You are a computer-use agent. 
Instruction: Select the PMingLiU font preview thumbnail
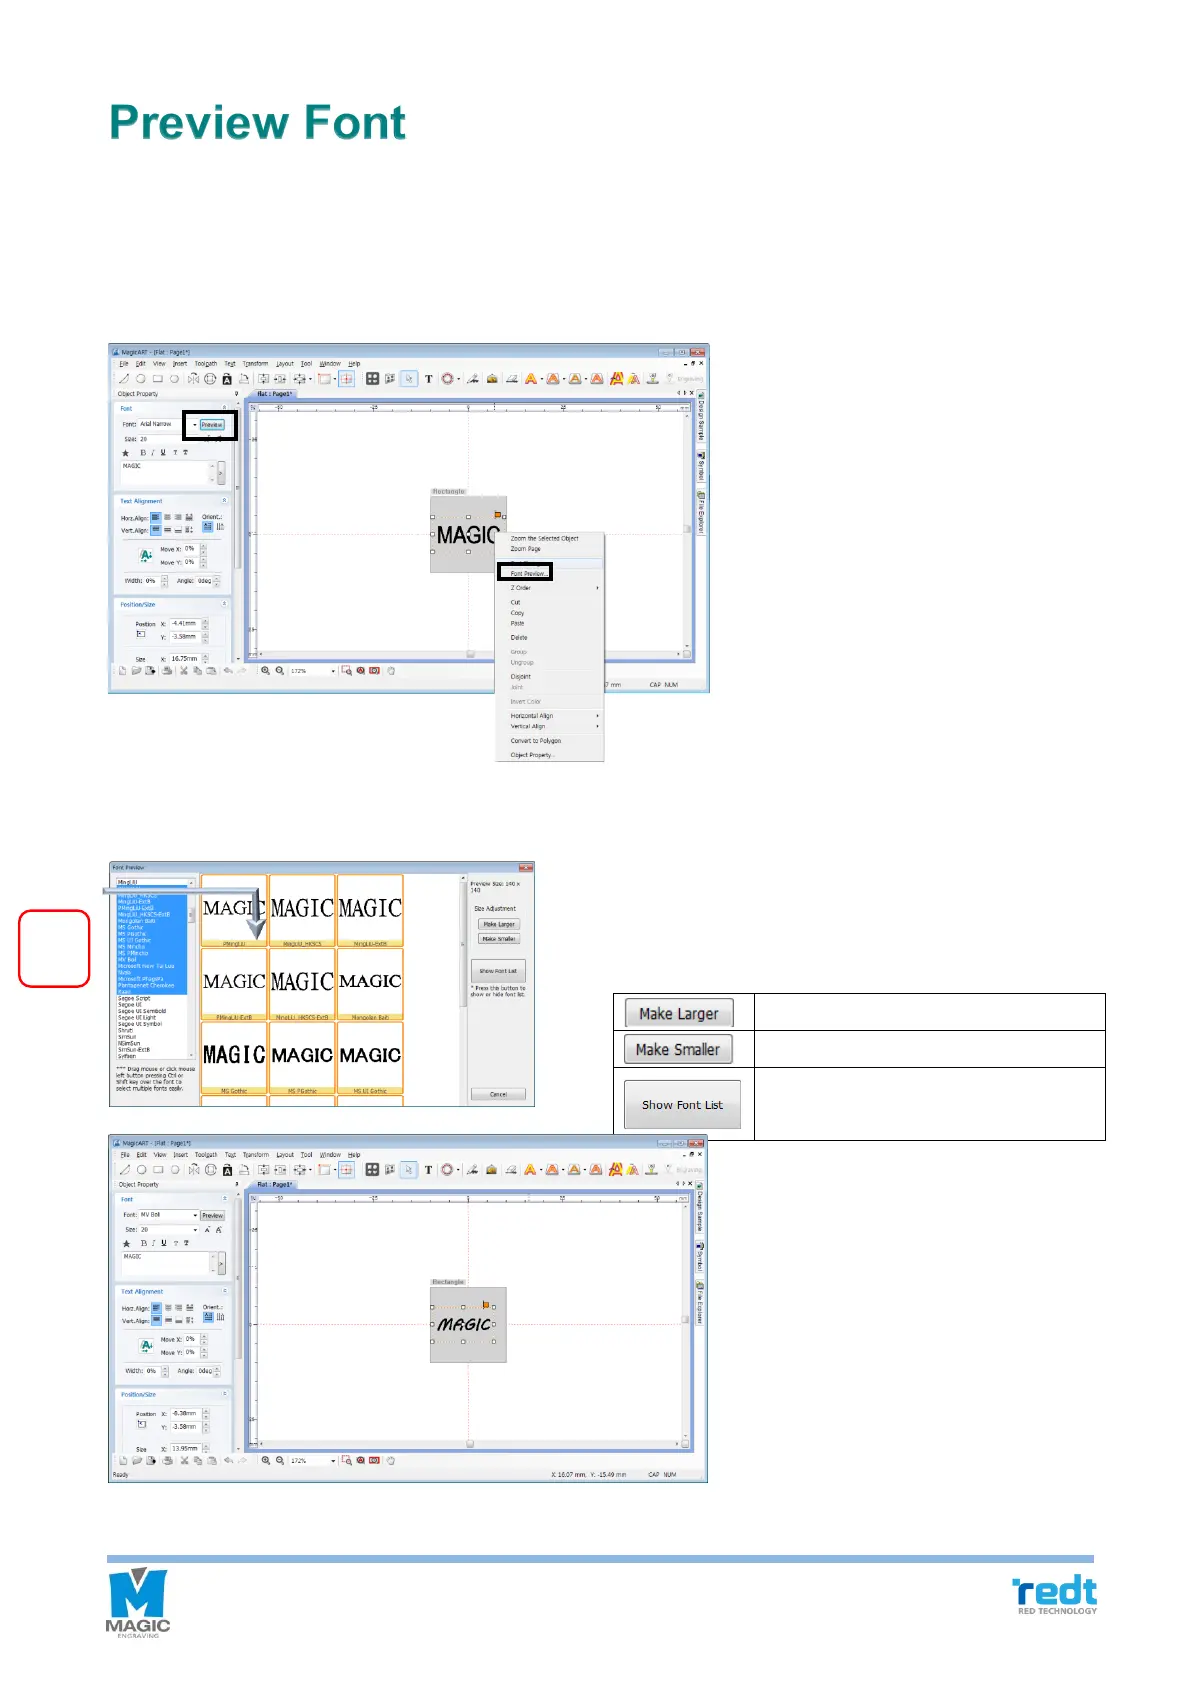[234, 911]
